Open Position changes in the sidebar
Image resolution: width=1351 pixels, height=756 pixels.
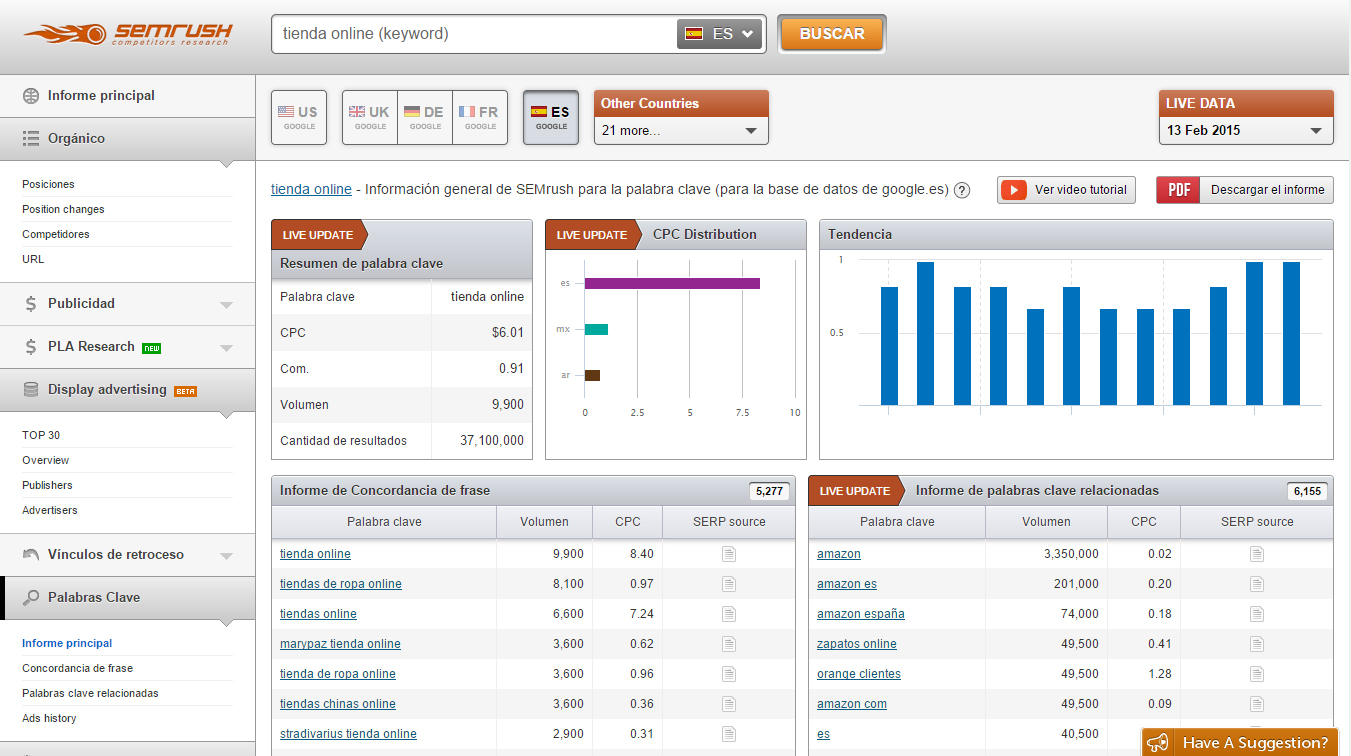(x=63, y=209)
